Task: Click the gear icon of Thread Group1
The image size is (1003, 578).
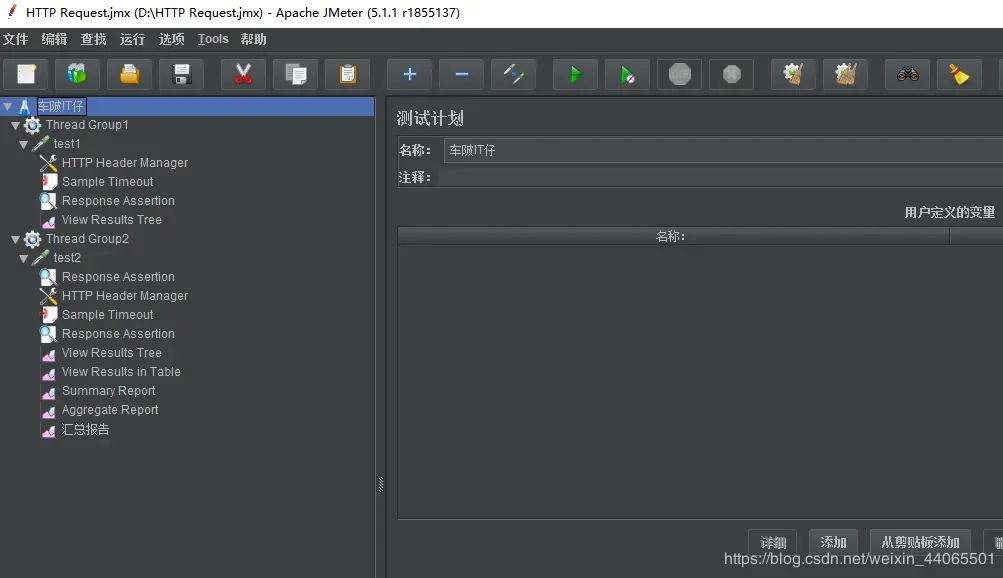Action: (33, 125)
